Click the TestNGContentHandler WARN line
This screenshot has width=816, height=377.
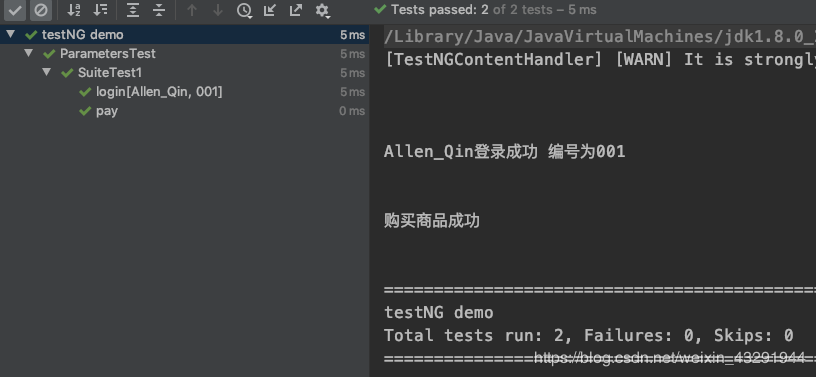[600, 59]
